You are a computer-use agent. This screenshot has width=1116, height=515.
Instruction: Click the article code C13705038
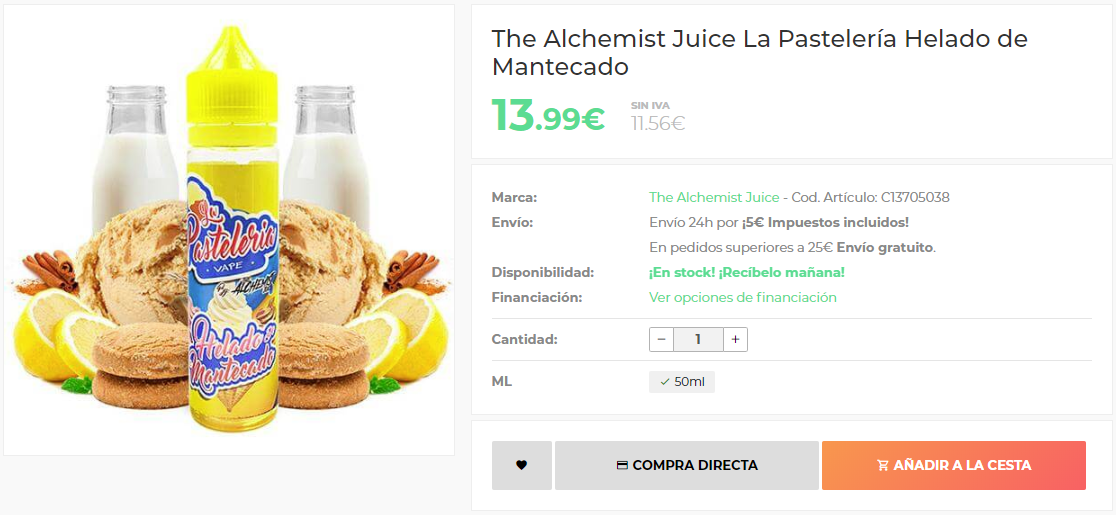(x=915, y=197)
